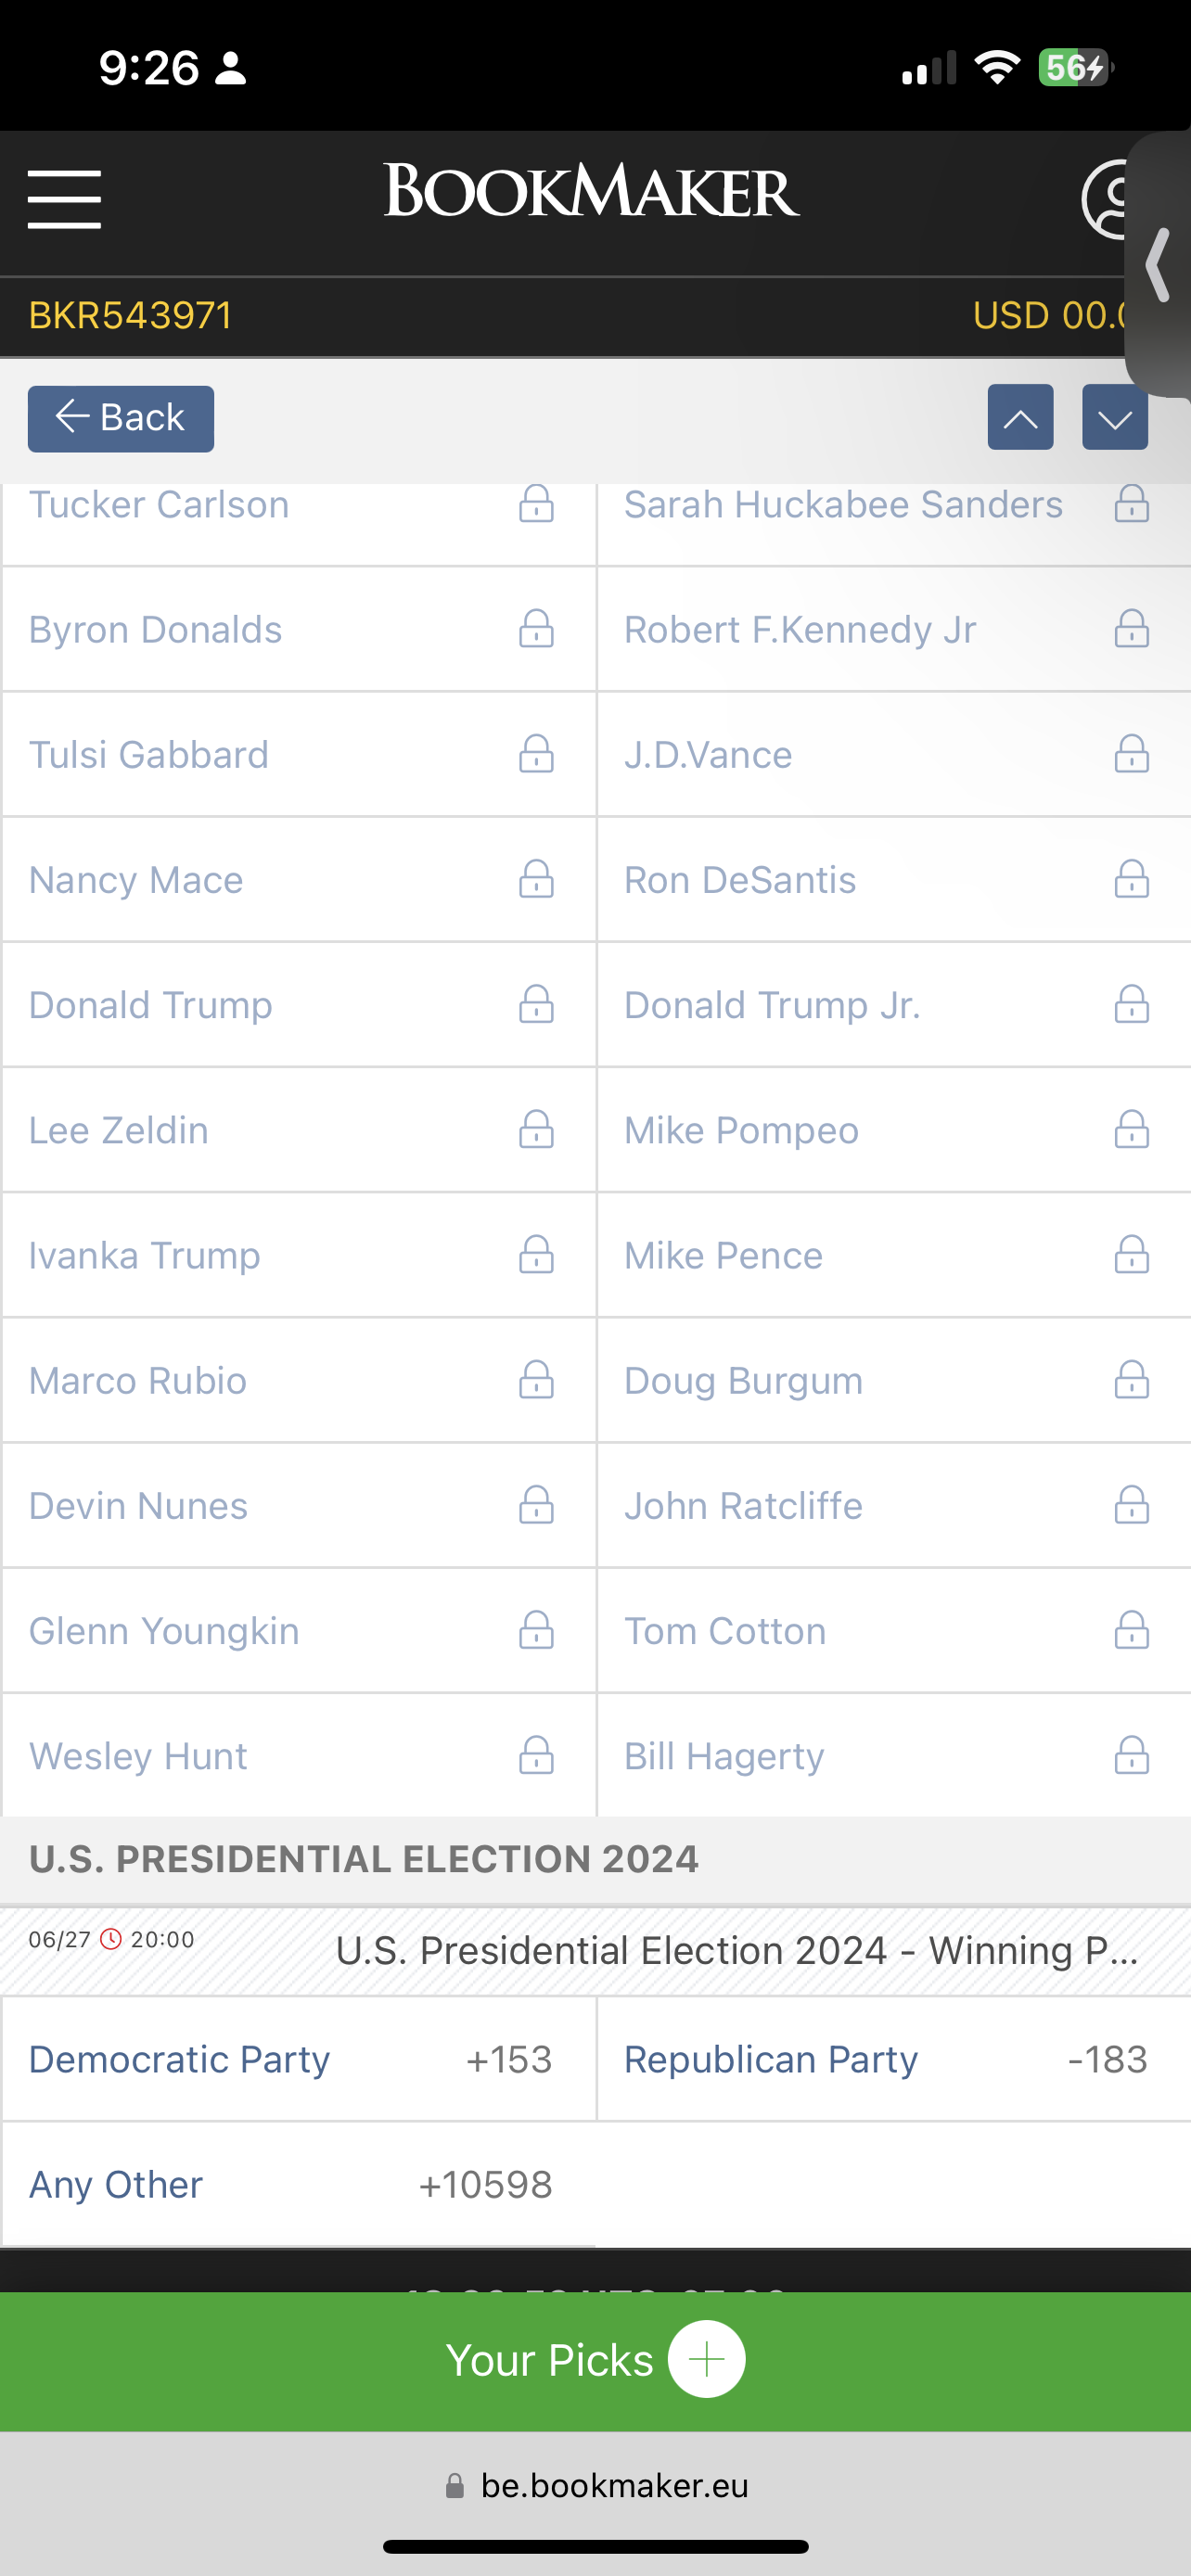Tap lock icon next to Ron DeSantis

click(x=1131, y=879)
